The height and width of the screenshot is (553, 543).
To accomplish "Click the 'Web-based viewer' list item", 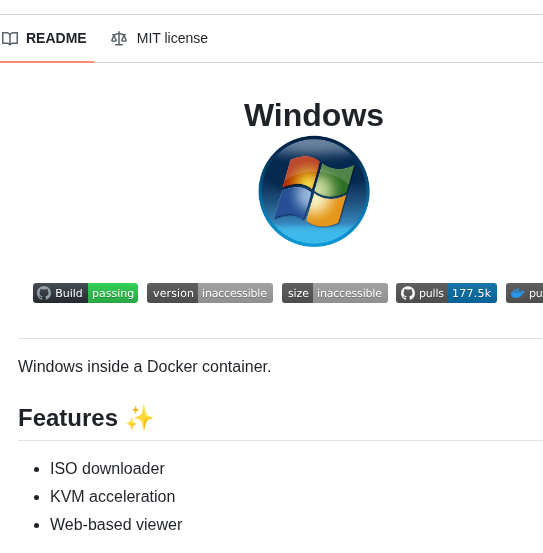I will (116, 524).
